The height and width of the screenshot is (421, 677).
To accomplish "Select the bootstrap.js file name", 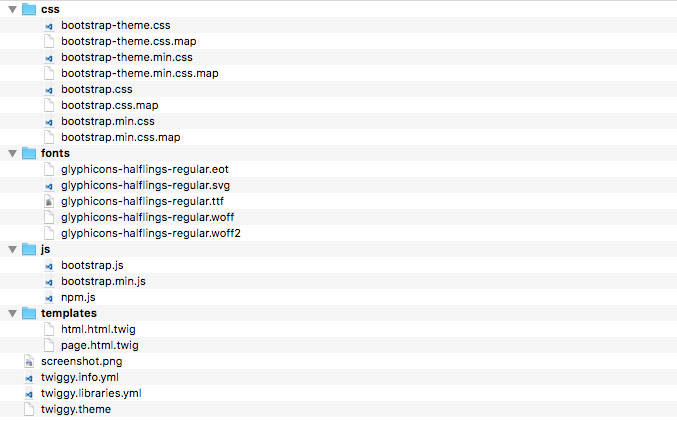I will click(92, 265).
